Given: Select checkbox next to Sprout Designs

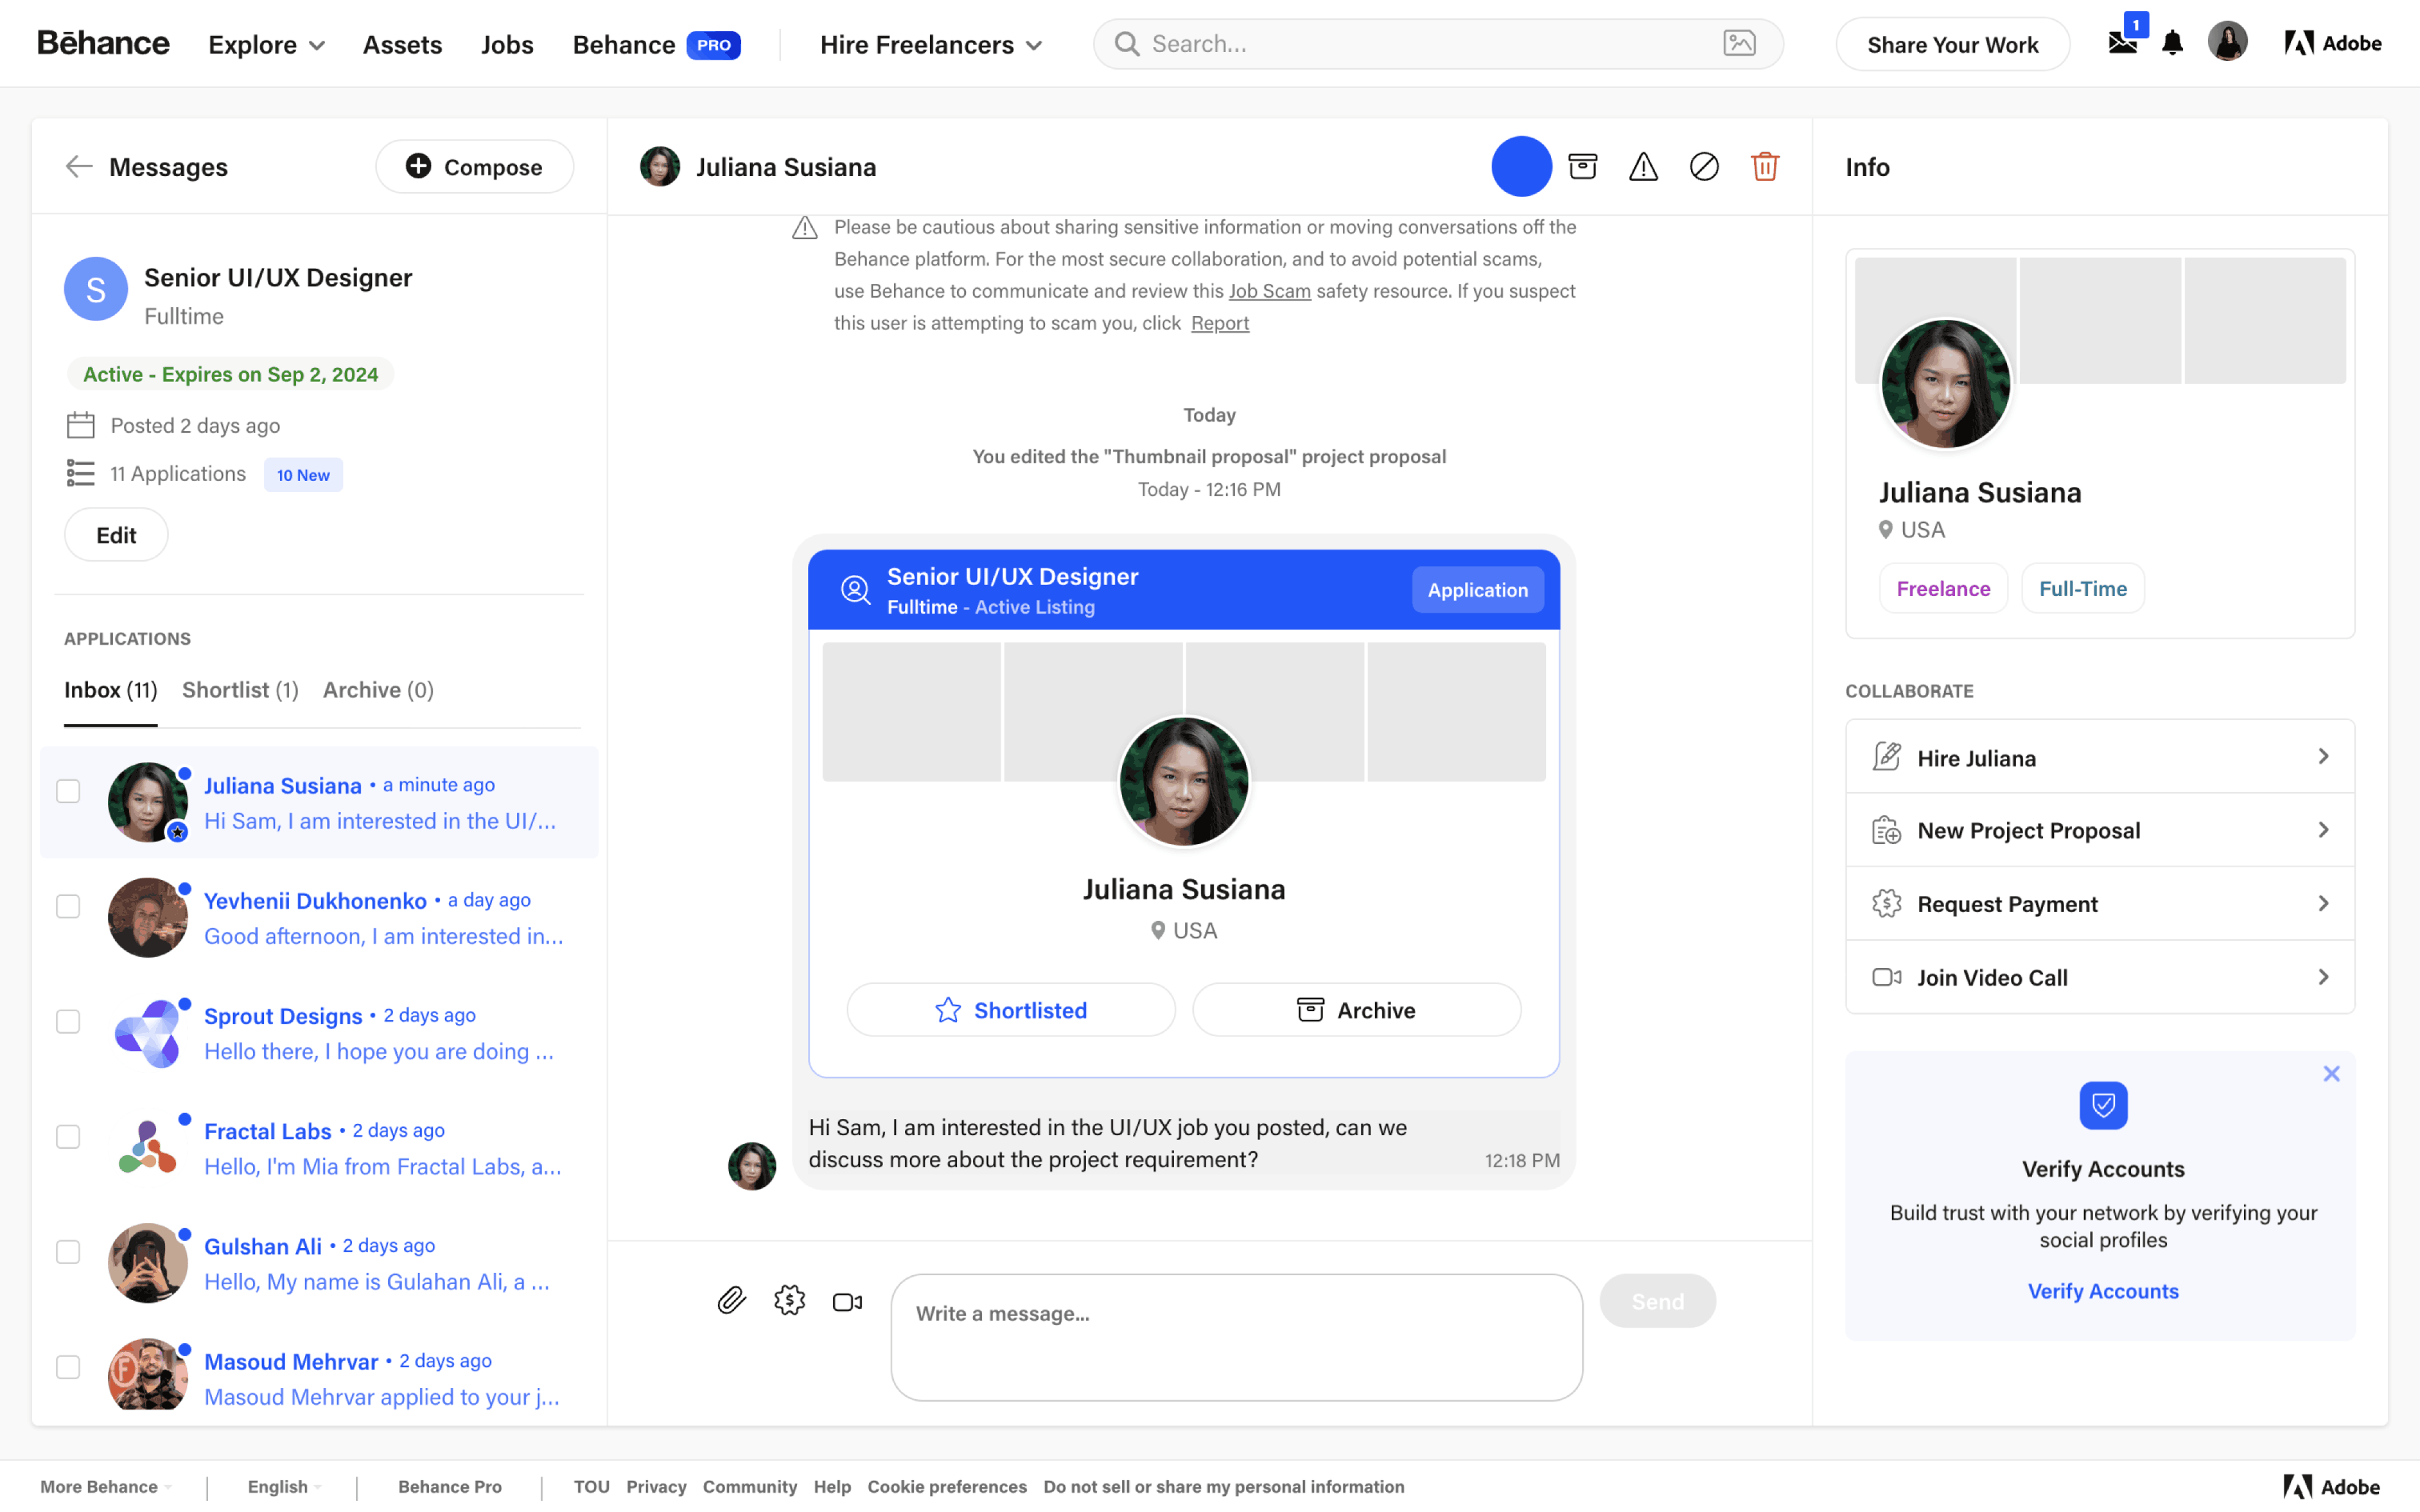Looking at the screenshot, I should pyautogui.click(x=68, y=1021).
